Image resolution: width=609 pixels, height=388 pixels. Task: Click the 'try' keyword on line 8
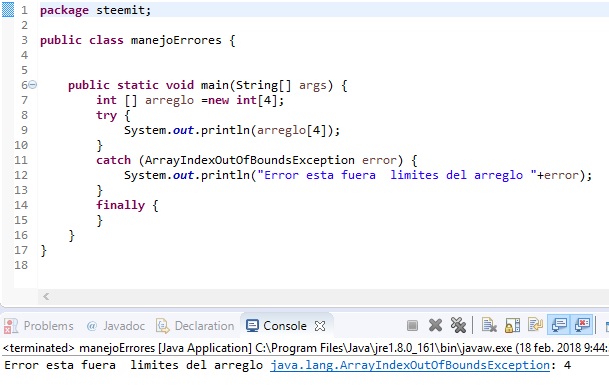[106, 115]
